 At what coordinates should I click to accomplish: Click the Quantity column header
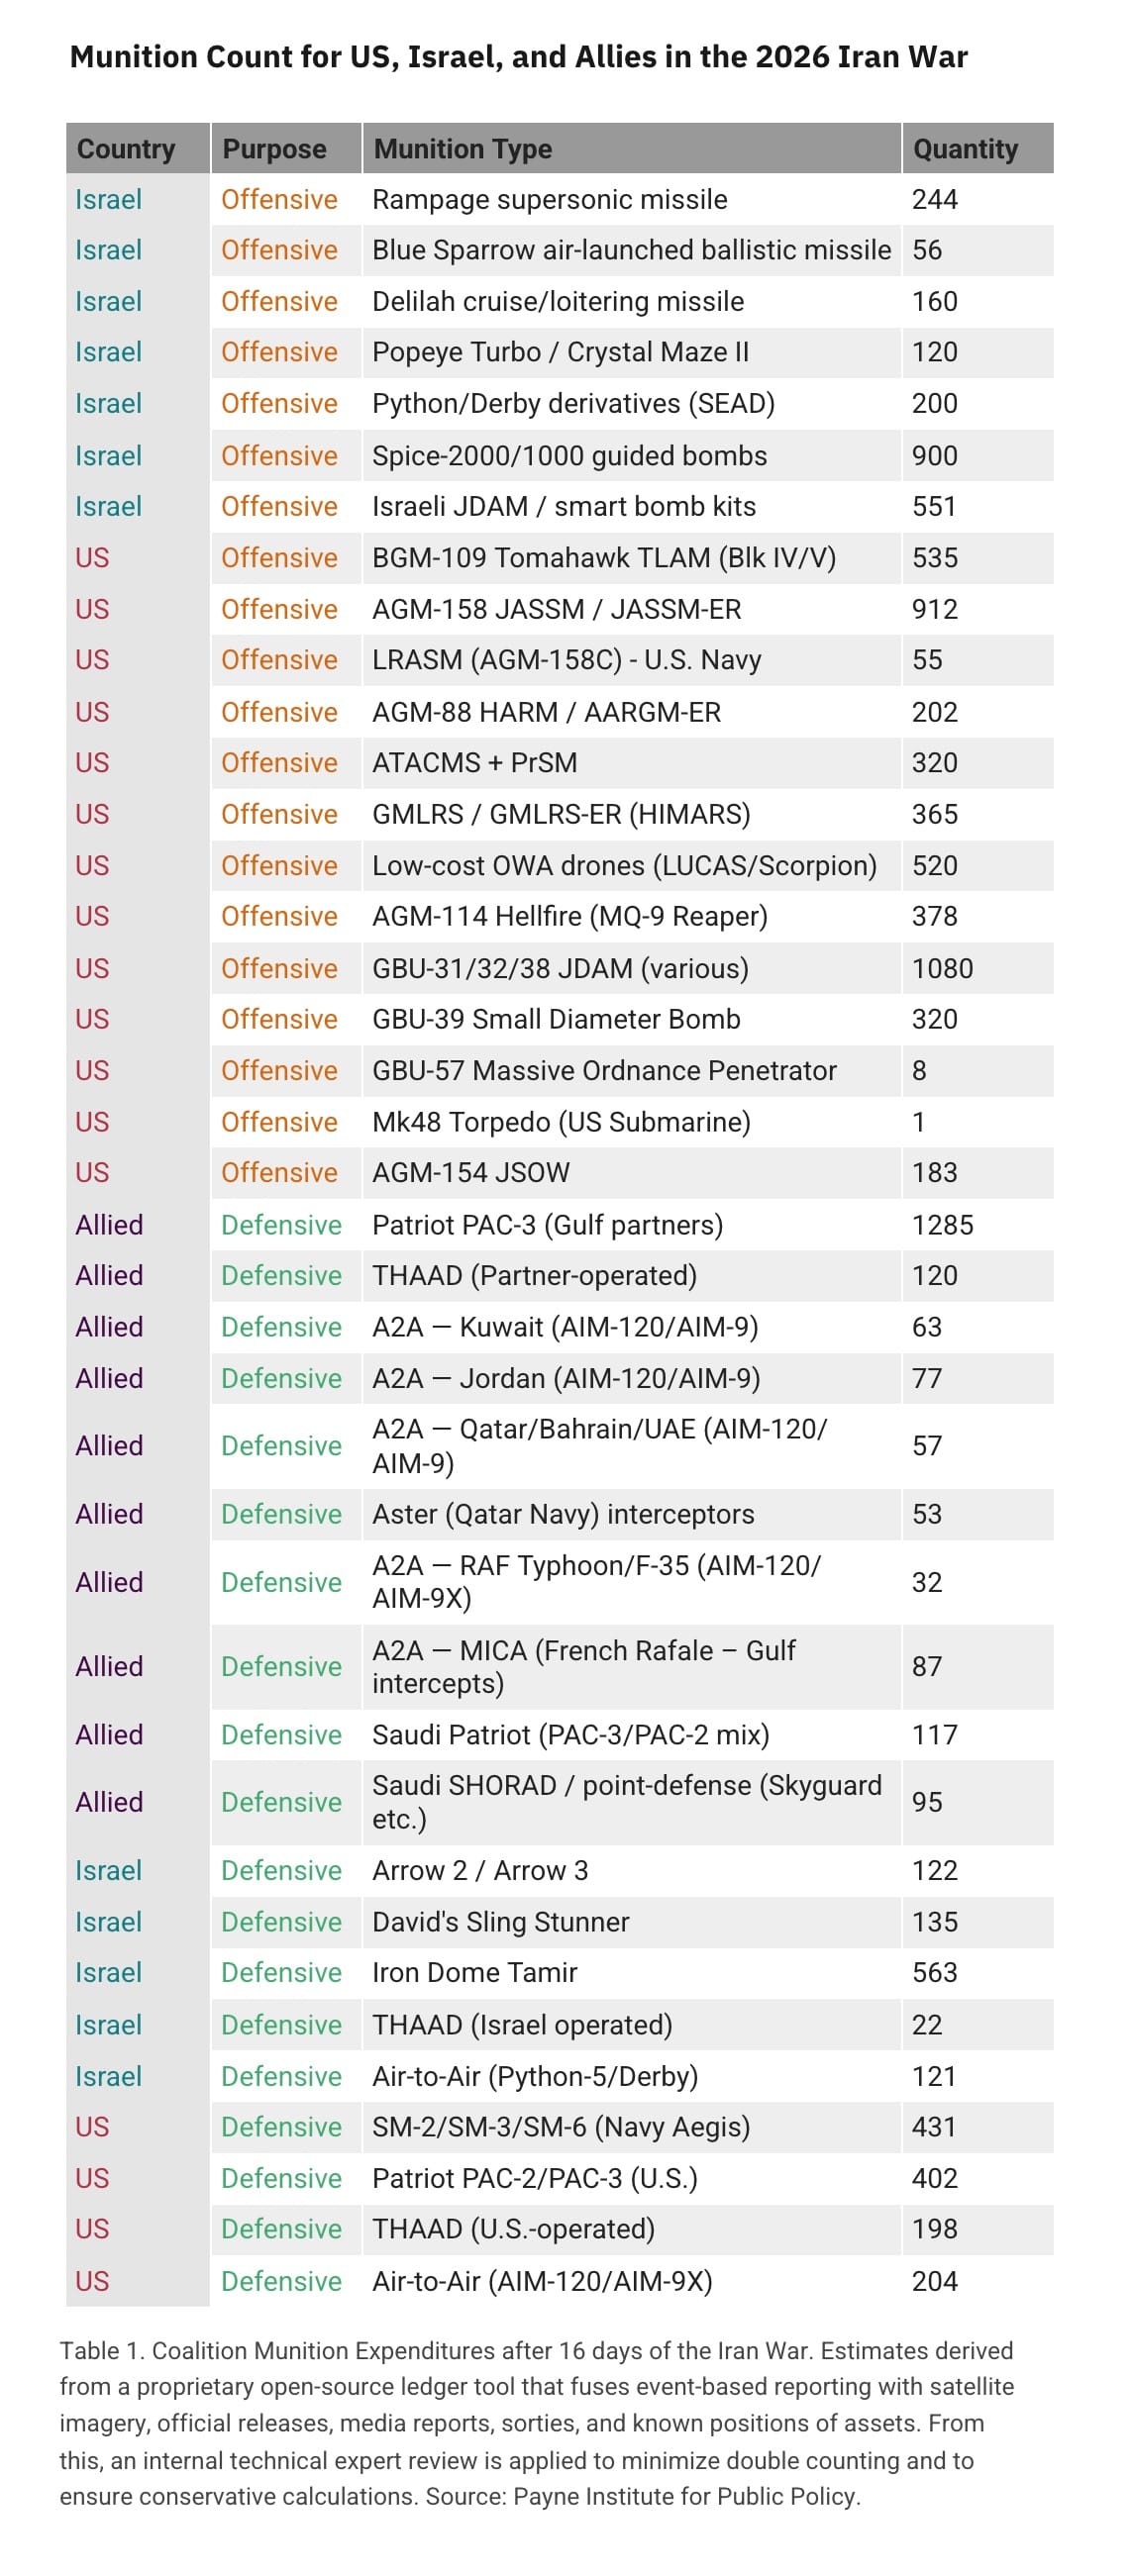tap(965, 149)
